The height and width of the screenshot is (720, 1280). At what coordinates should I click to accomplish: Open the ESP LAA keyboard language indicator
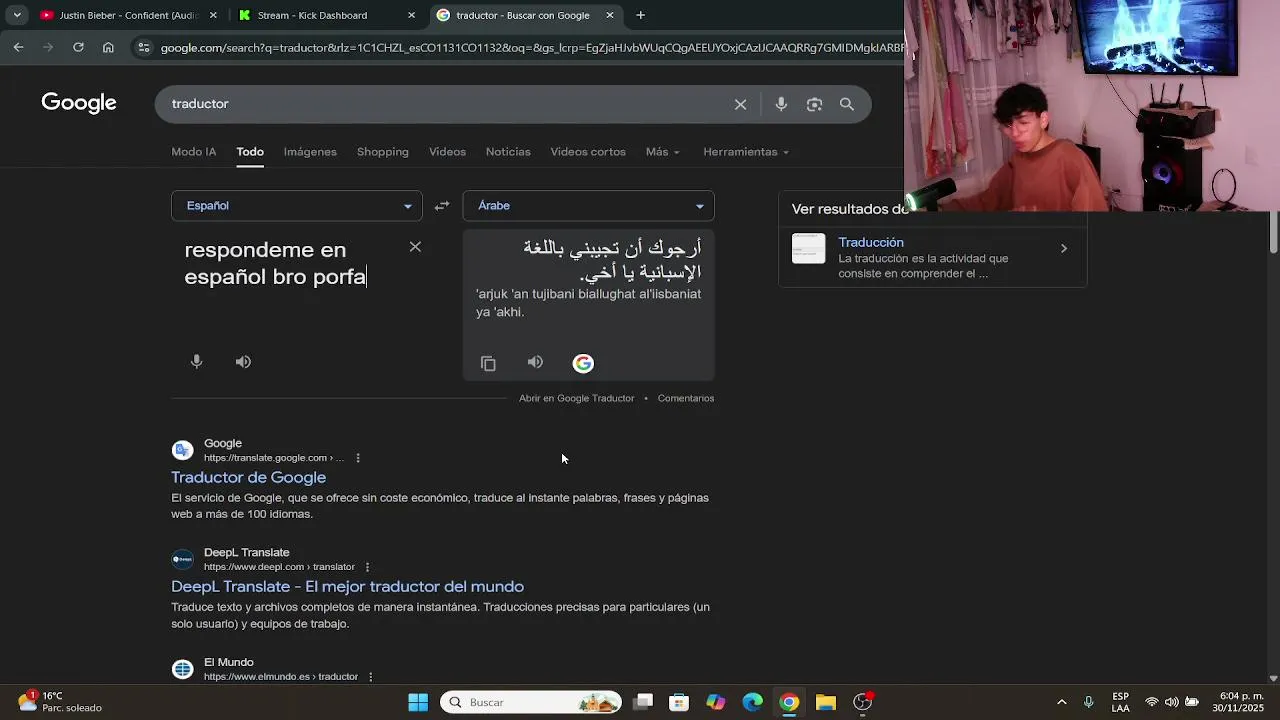click(1121, 702)
